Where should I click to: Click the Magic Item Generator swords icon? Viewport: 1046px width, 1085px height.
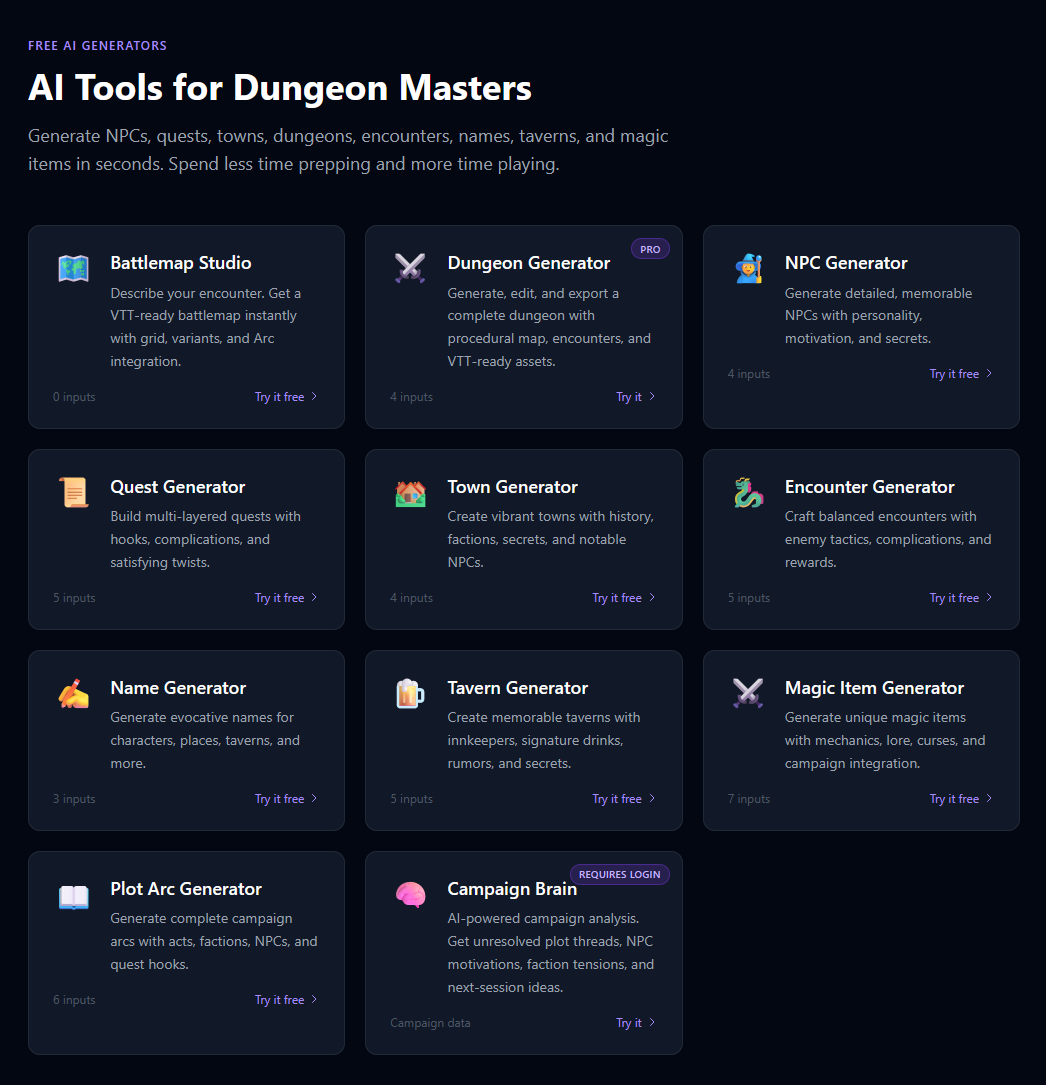(748, 693)
